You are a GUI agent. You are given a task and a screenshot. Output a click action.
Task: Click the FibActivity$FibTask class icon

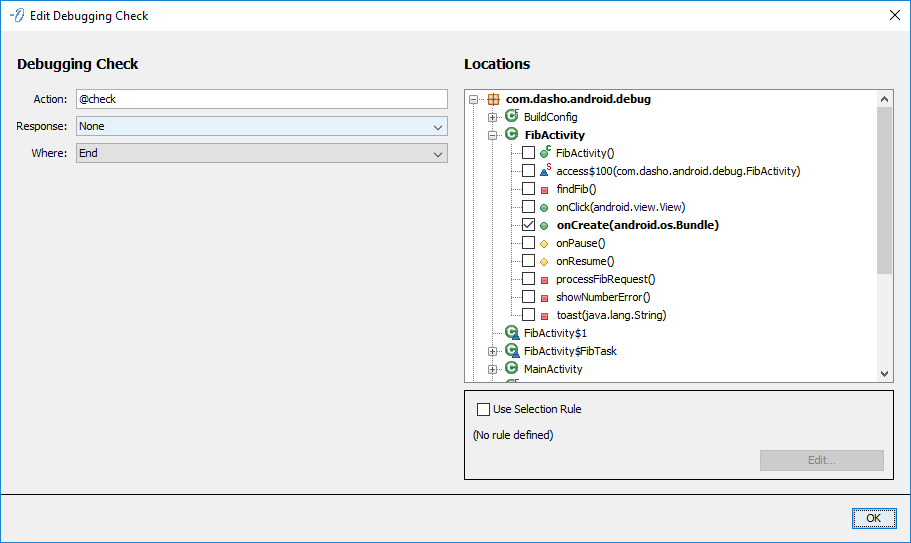pos(512,351)
